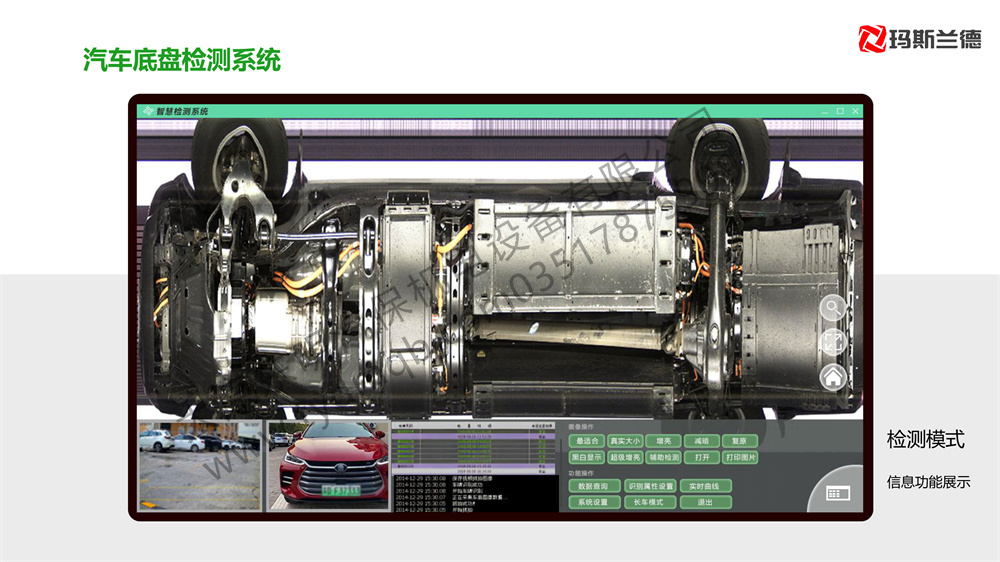The width and height of the screenshot is (1000, 562).
Task: Click the 最适合 fit-to-view button
Action: point(586,441)
